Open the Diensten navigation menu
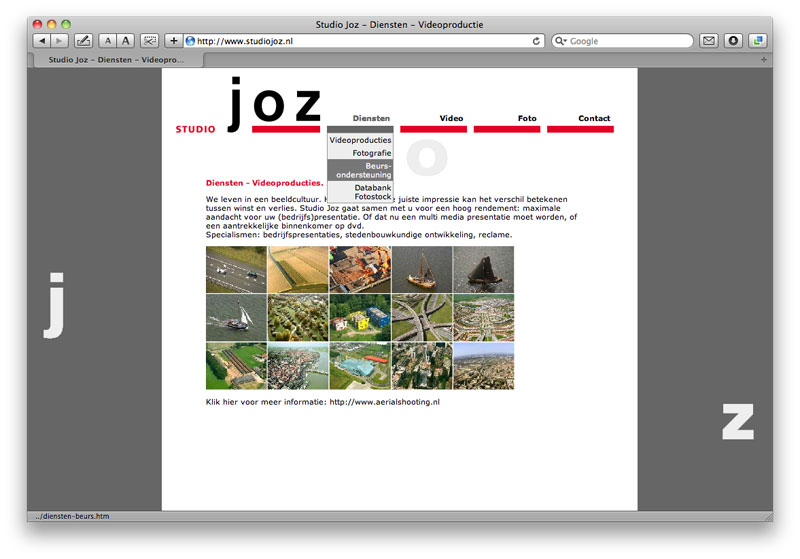The image size is (800, 559). (371, 118)
